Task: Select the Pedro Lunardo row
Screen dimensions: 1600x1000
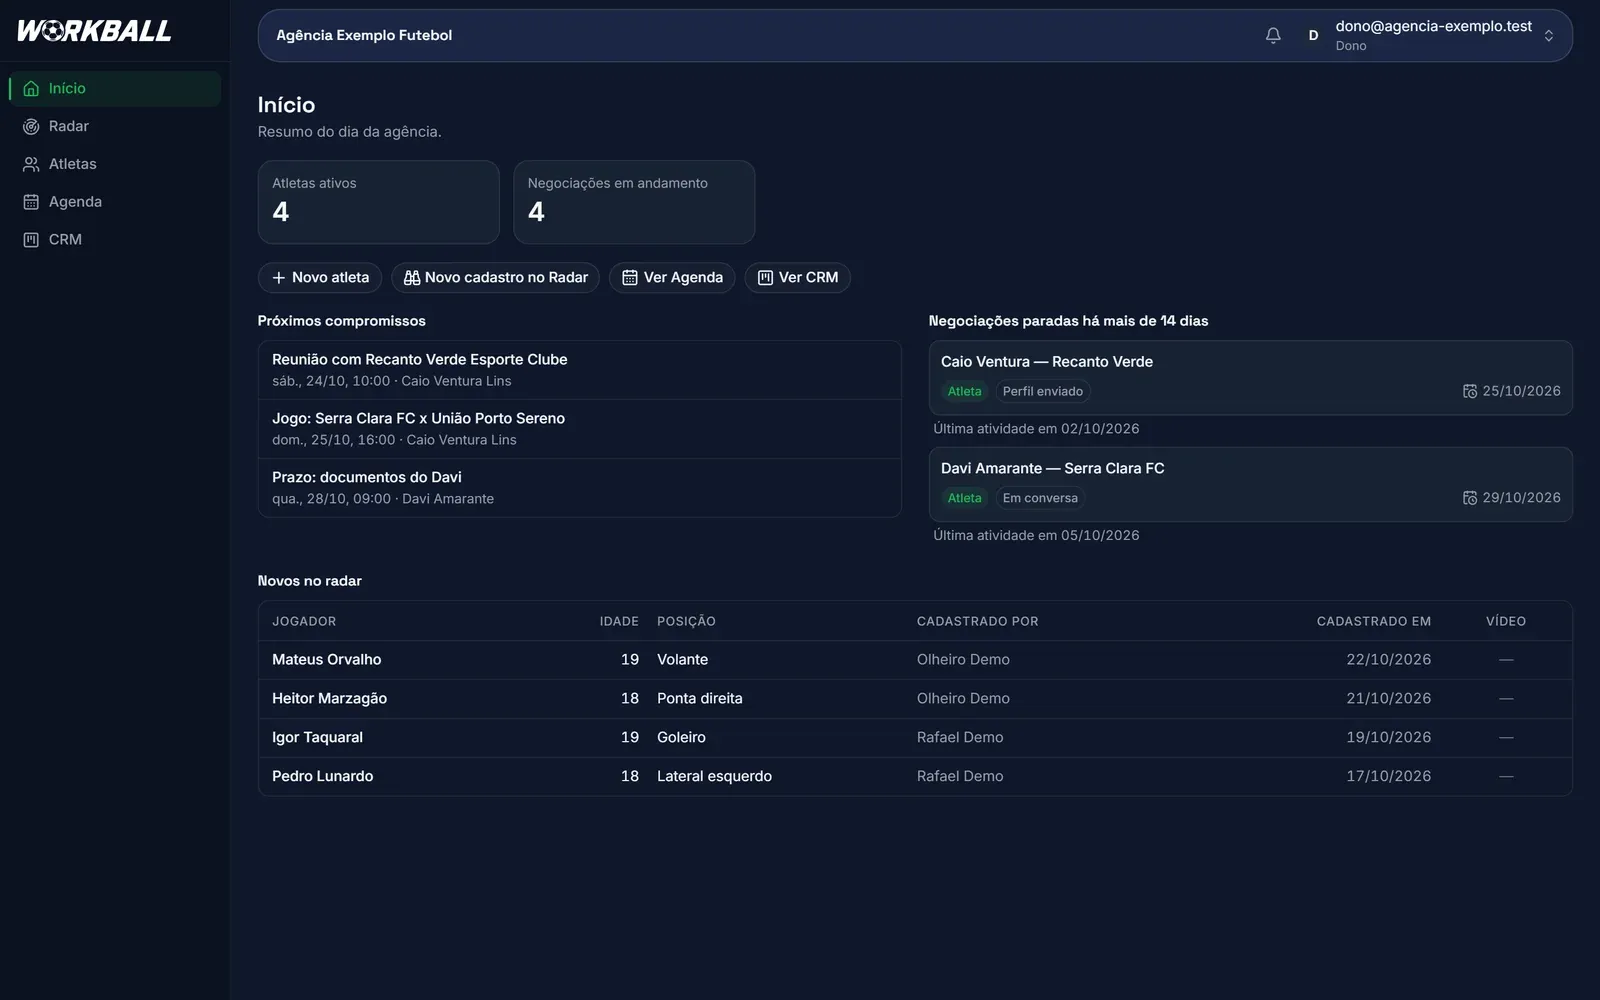Action: tap(915, 777)
